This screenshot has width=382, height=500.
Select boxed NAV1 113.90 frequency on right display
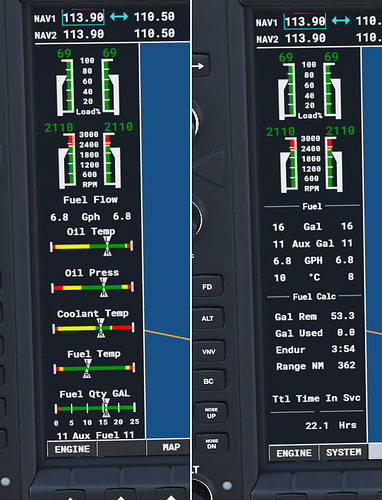click(305, 22)
